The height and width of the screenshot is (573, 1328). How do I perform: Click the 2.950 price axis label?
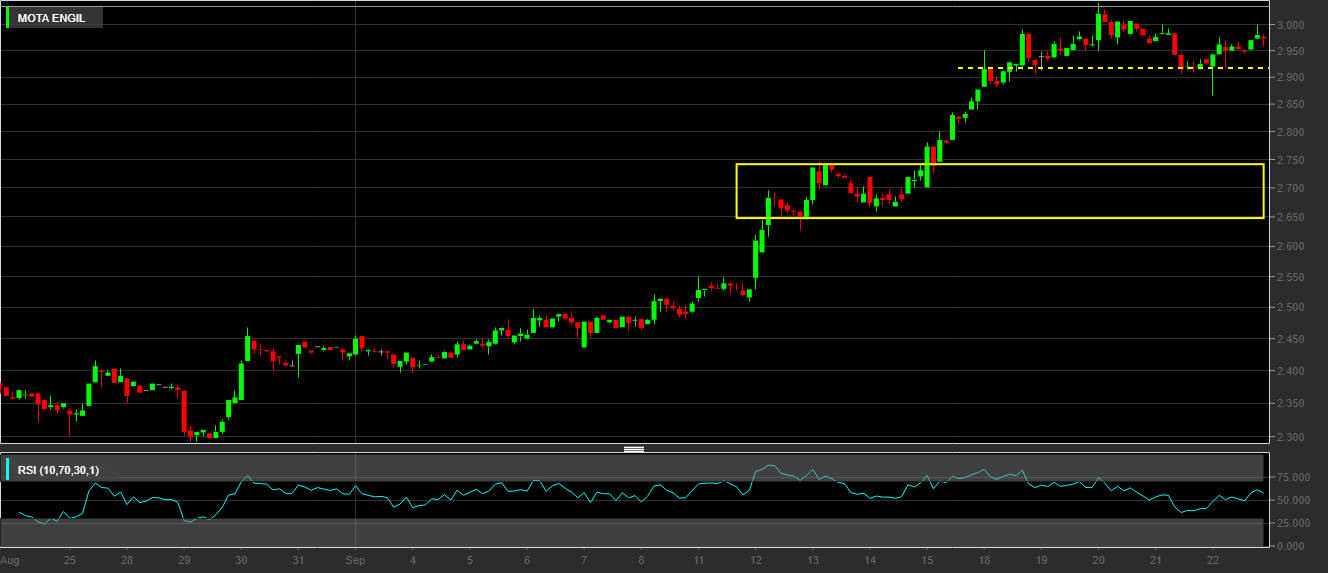(1289, 51)
